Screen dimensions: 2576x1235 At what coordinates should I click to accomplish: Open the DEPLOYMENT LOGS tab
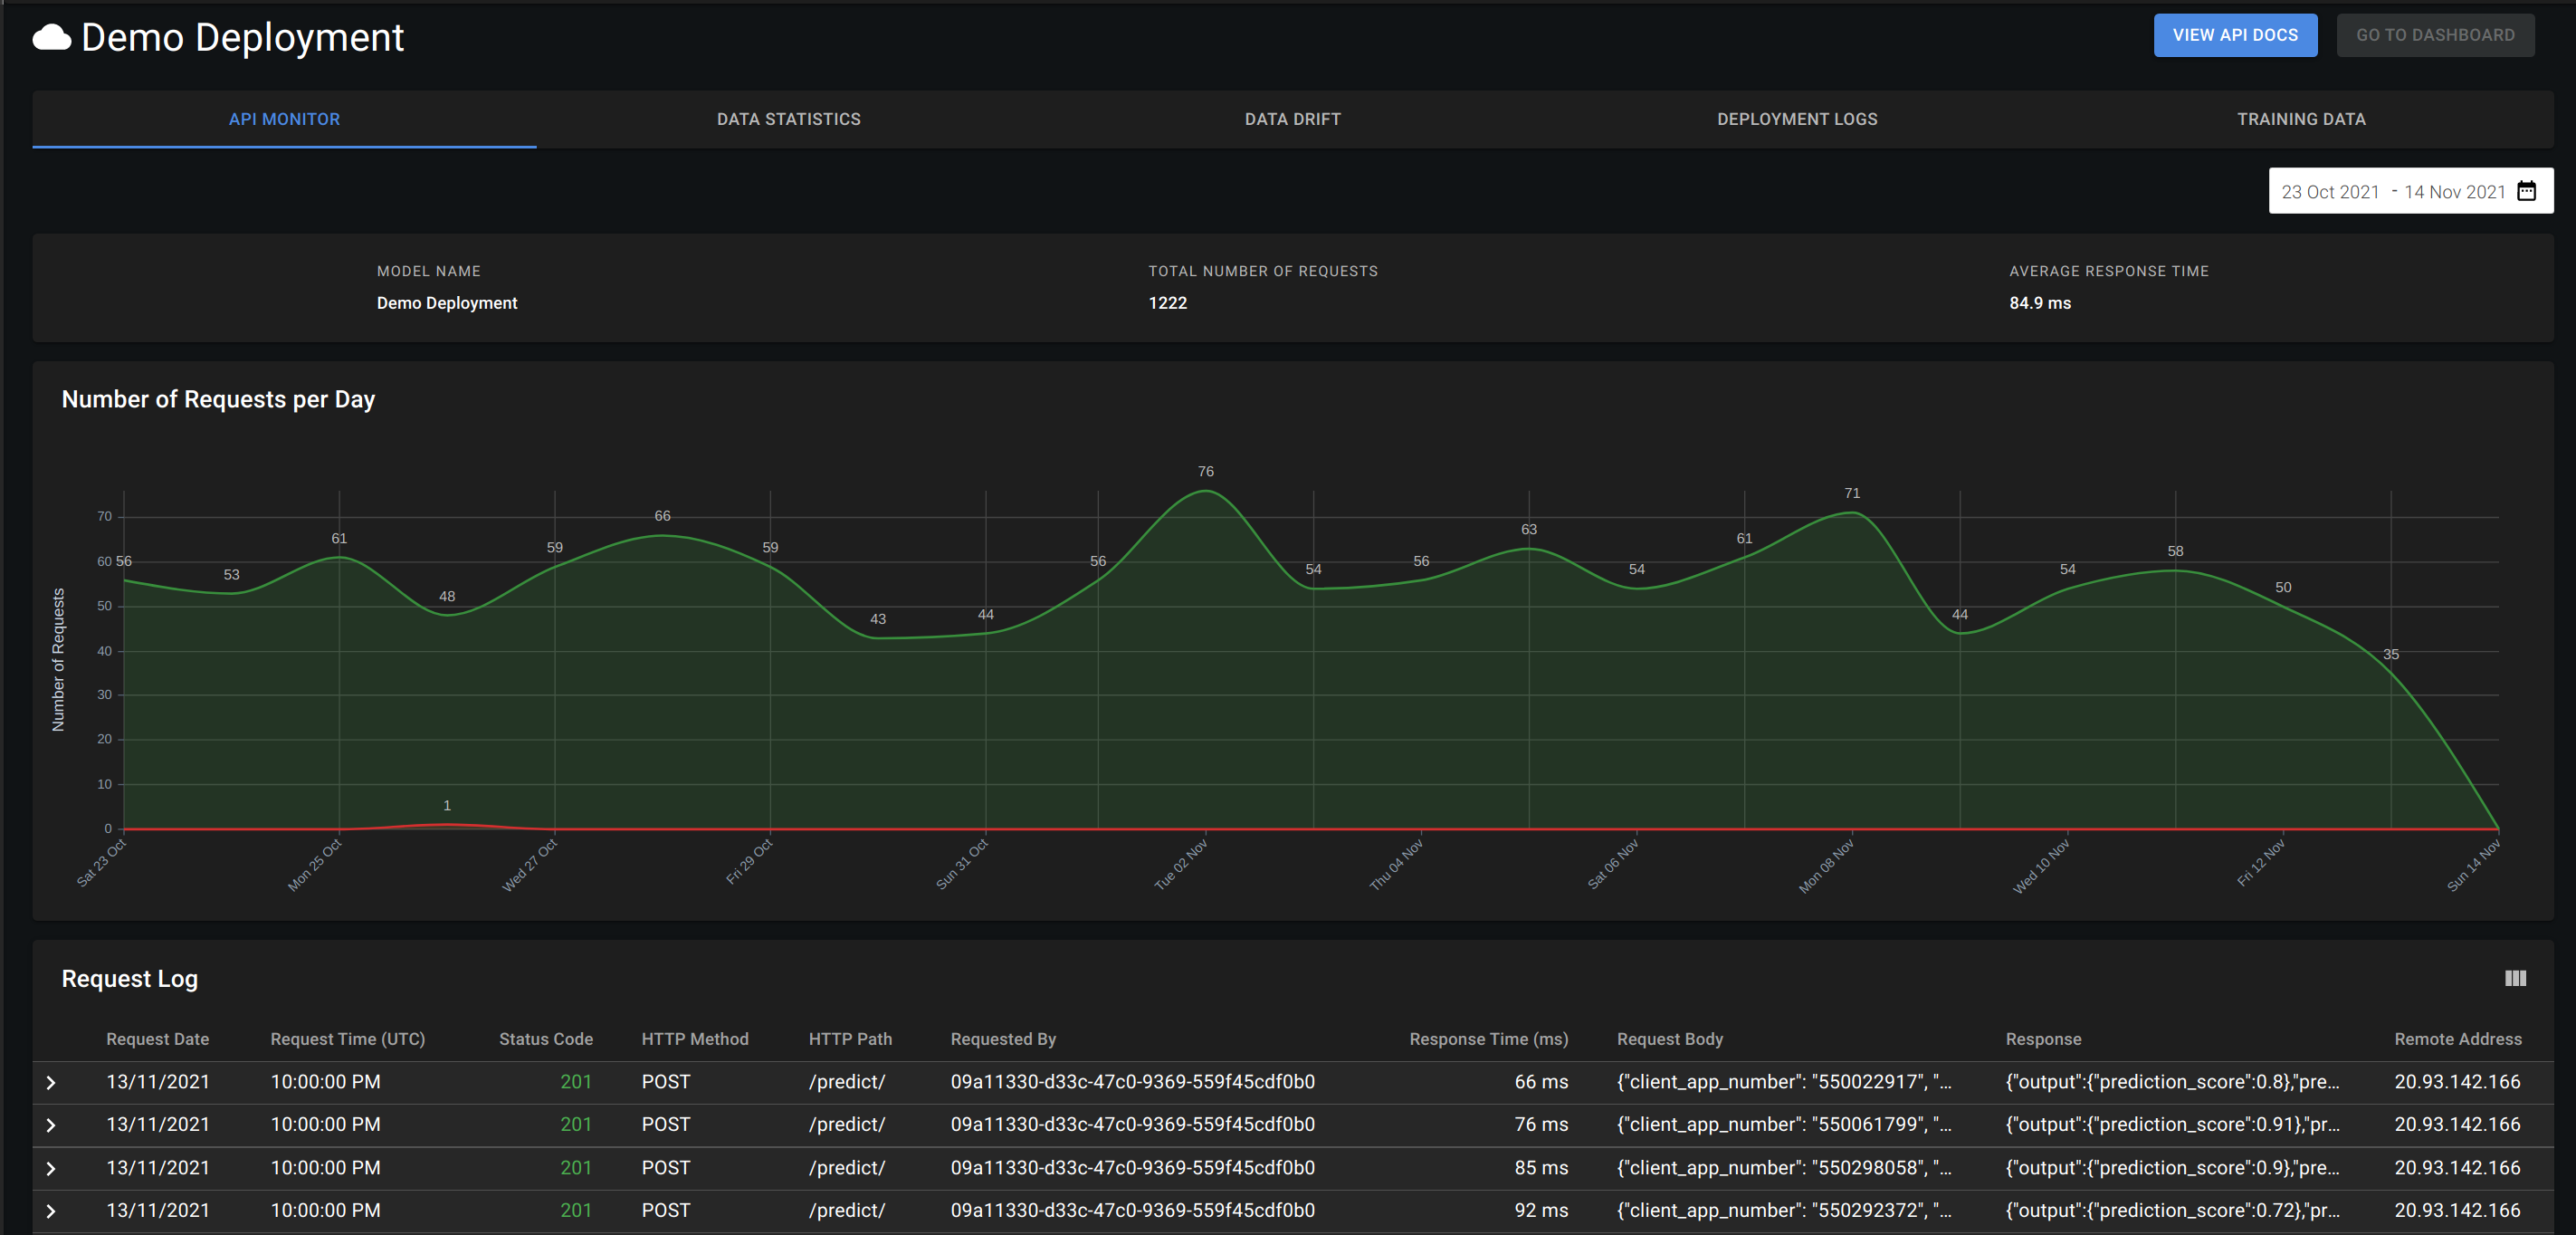(1797, 119)
